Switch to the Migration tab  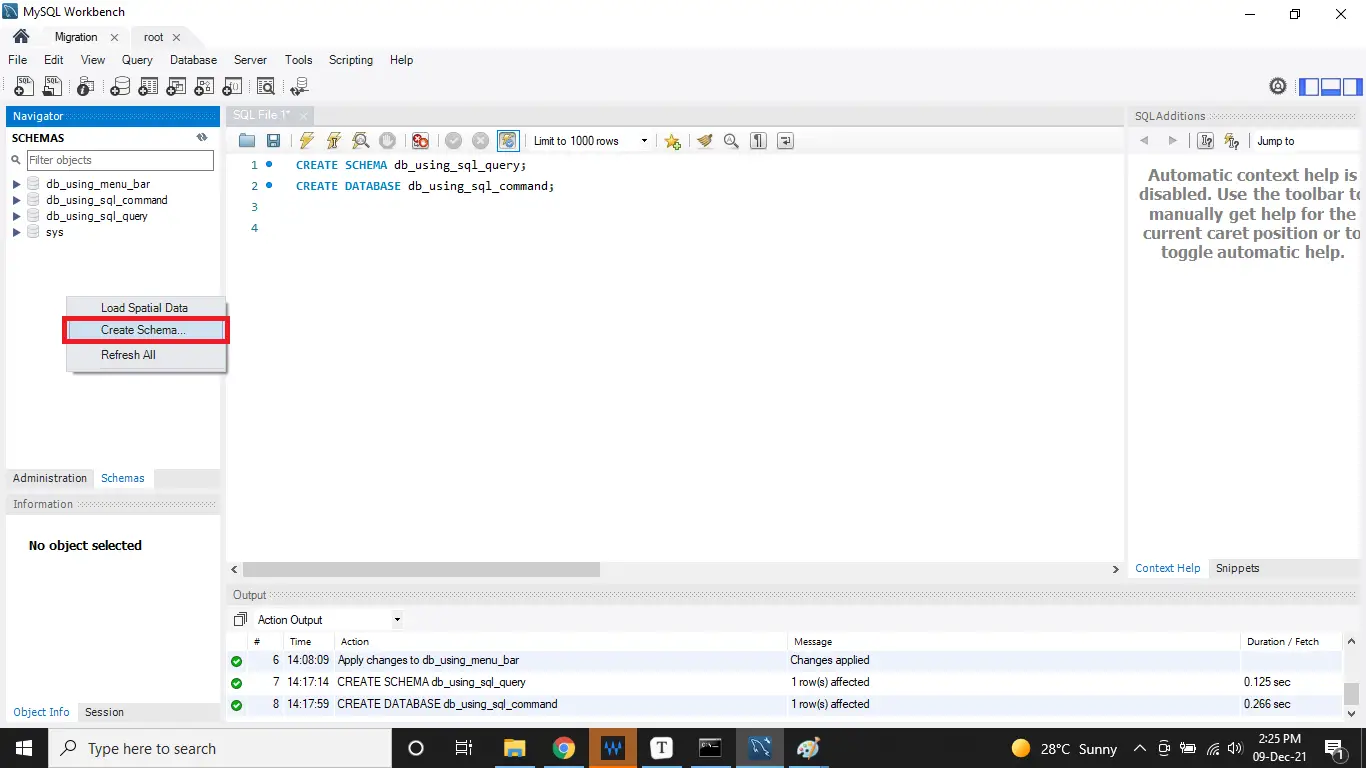(76, 37)
